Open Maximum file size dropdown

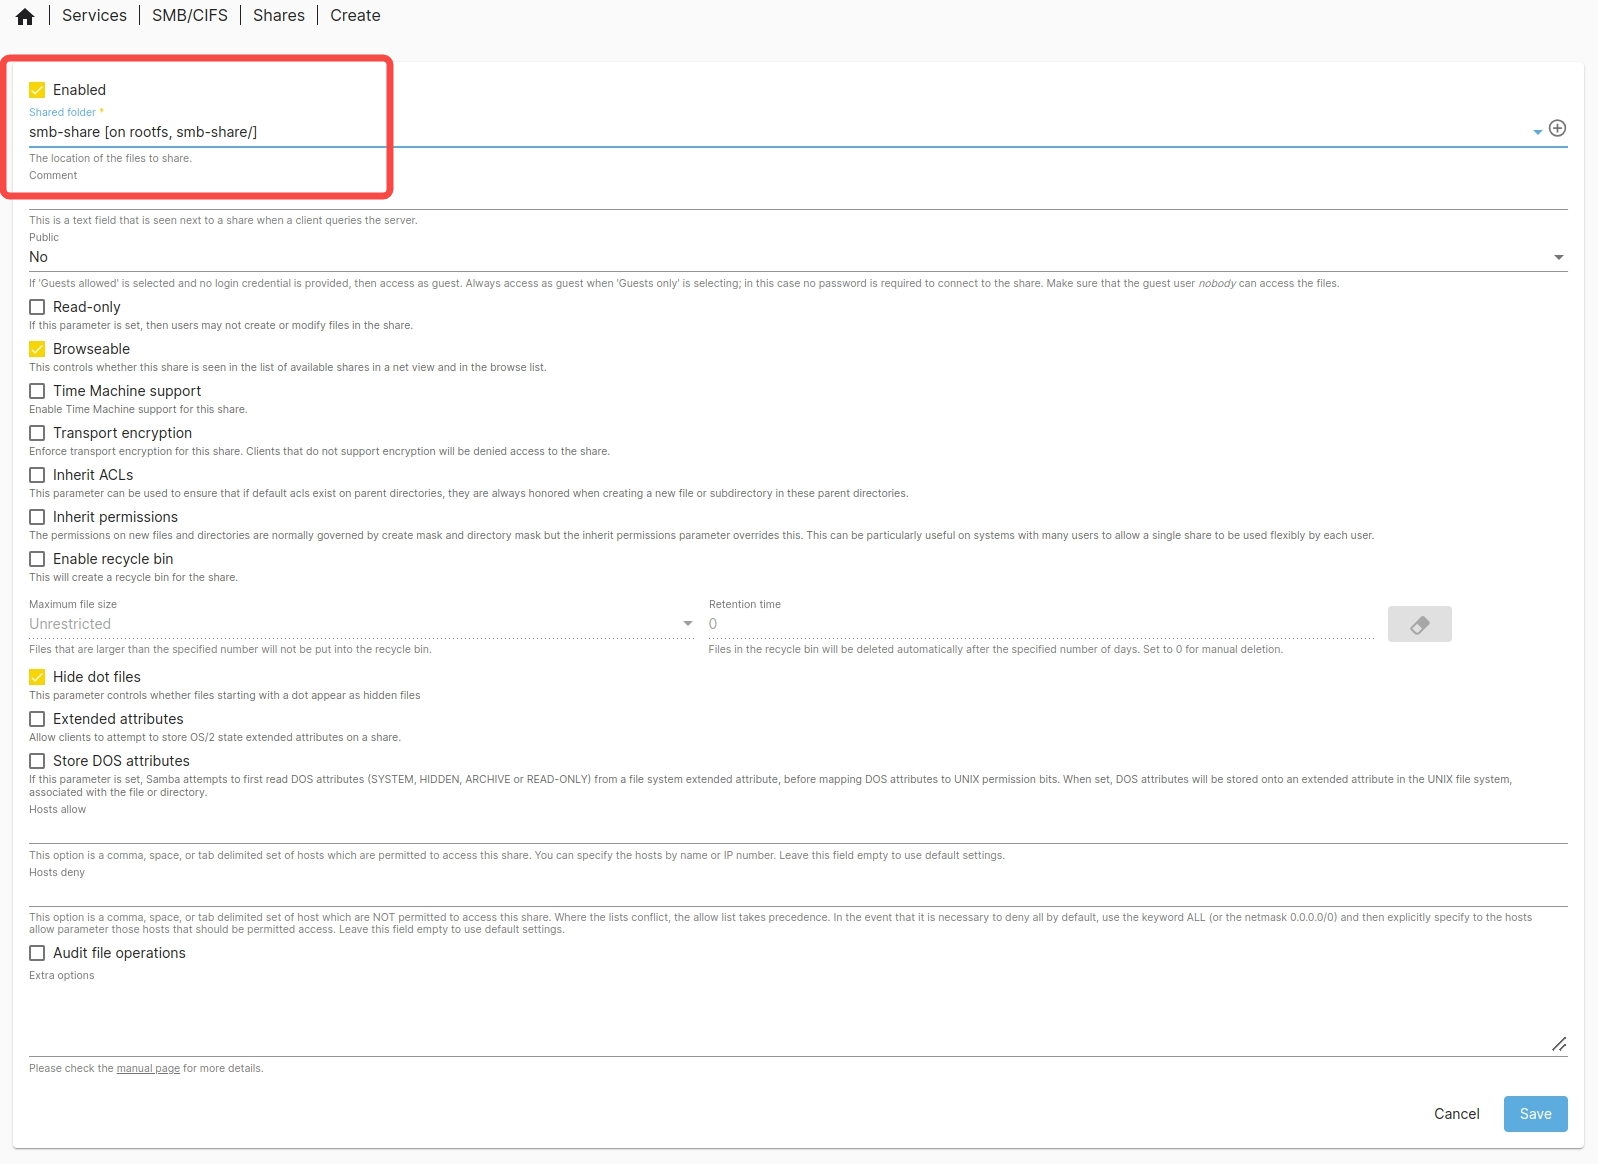(x=687, y=624)
